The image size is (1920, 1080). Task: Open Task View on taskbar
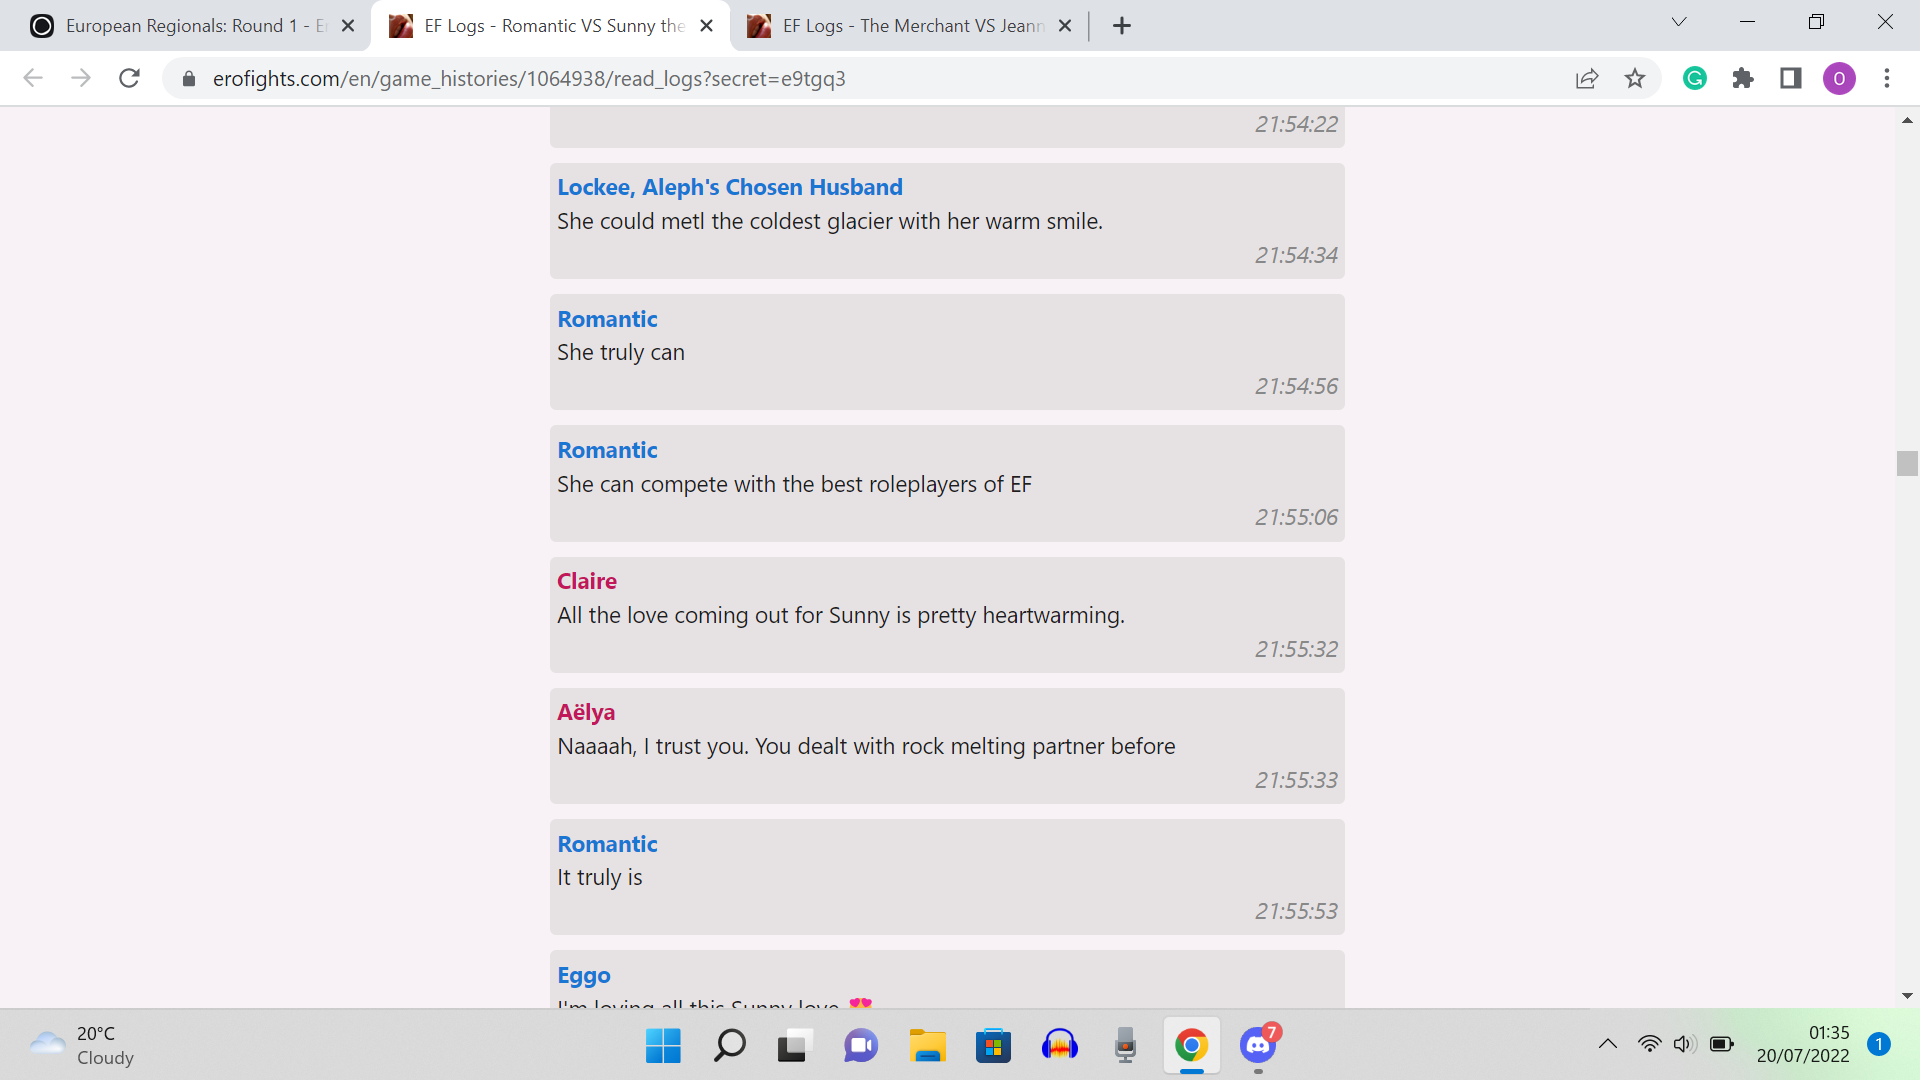tap(795, 1046)
